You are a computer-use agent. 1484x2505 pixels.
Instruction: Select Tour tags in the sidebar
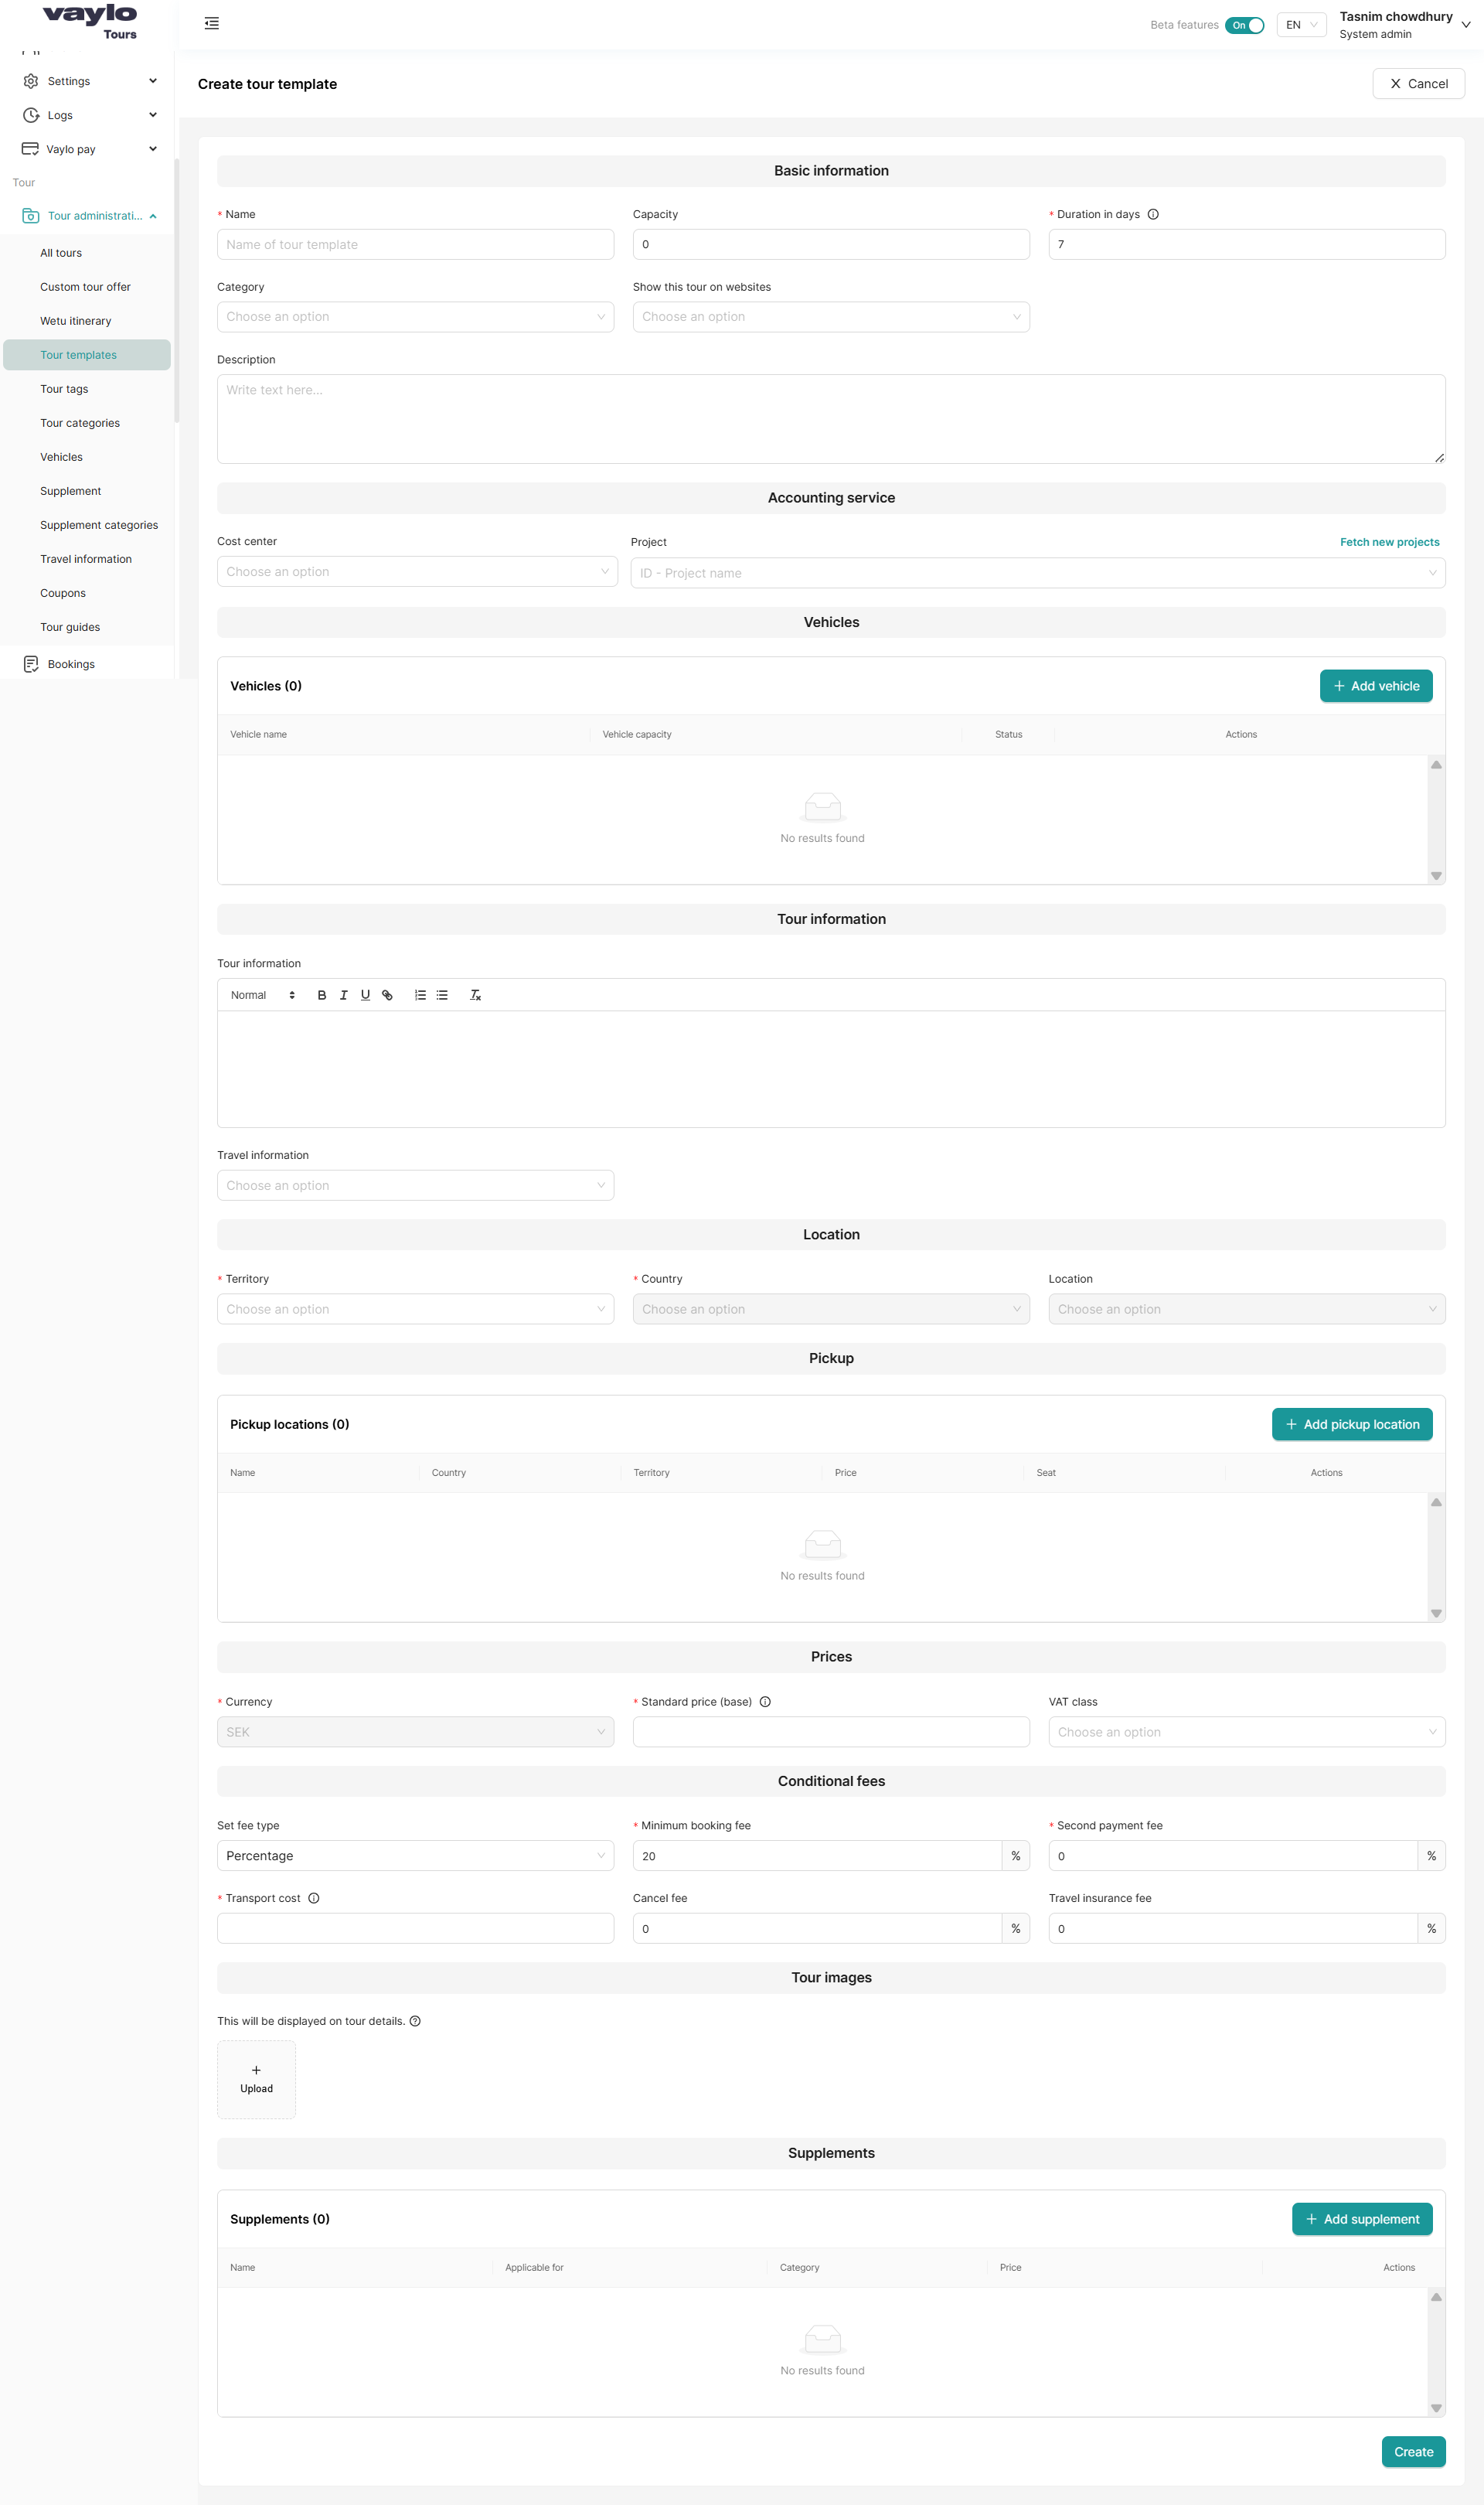click(x=63, y=388)
